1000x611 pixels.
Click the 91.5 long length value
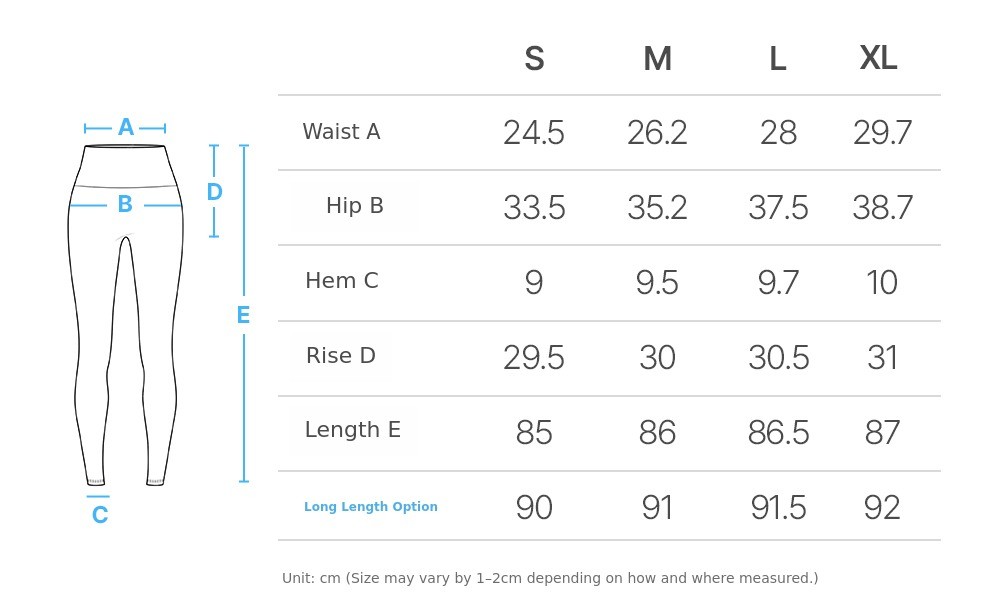pyautogui.click(x=779, y=508)
